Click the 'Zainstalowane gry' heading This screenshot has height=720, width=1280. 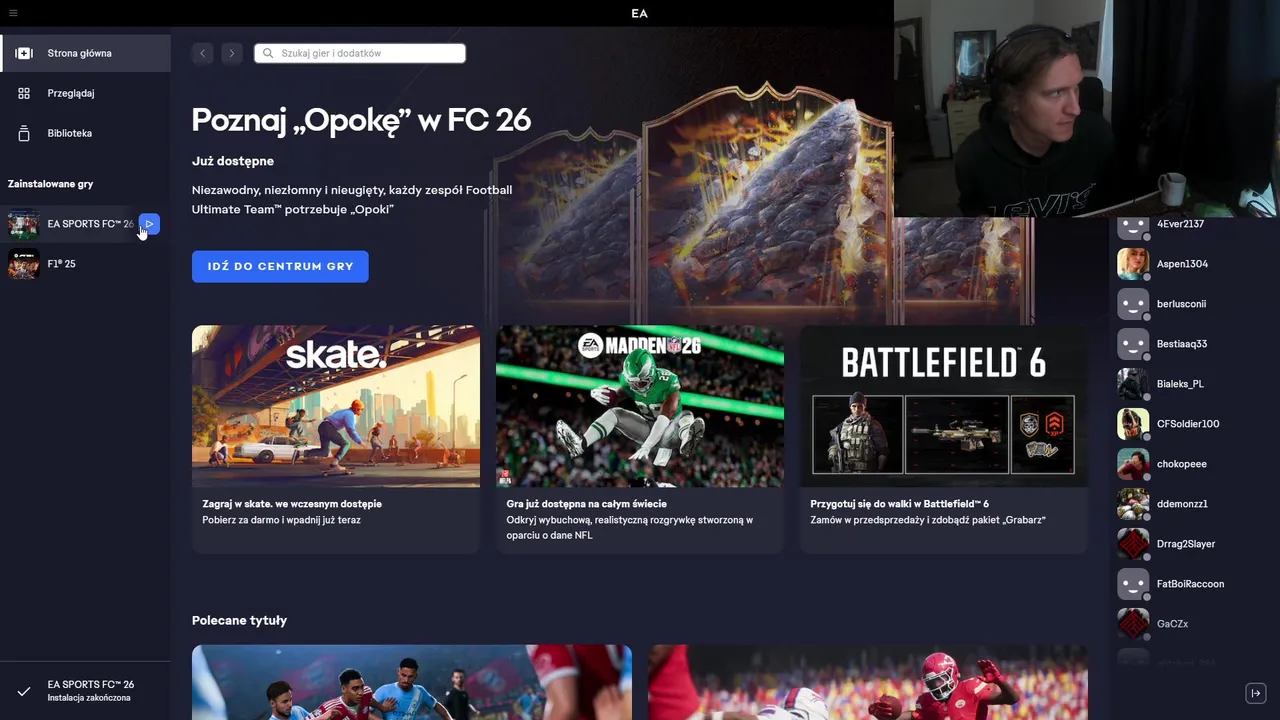tap(50, 184)
